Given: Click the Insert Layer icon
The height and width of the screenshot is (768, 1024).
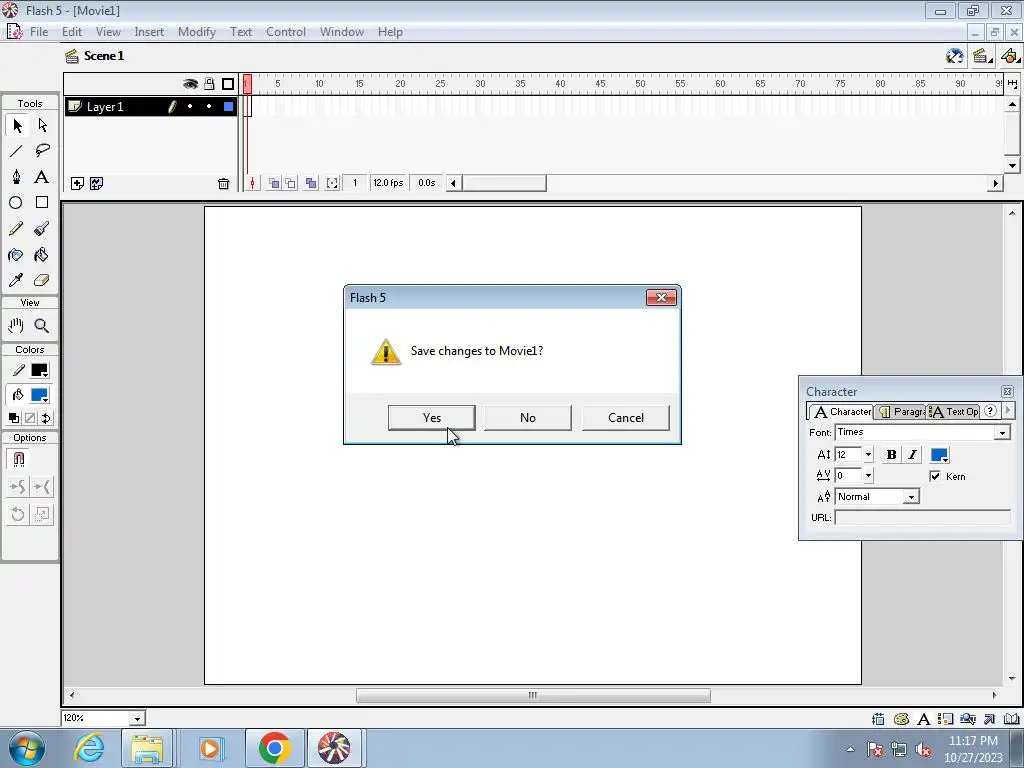Looking at the screenshot, I should coord(77,184).
